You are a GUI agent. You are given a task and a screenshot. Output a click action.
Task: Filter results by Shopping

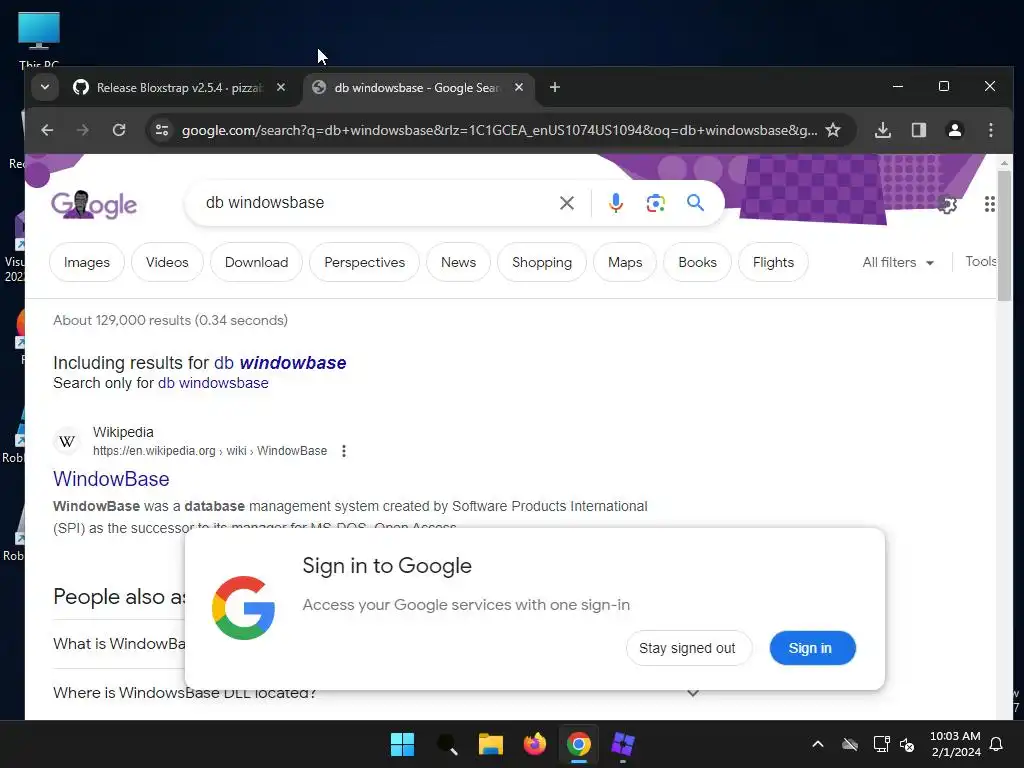(x=542, y=262)
